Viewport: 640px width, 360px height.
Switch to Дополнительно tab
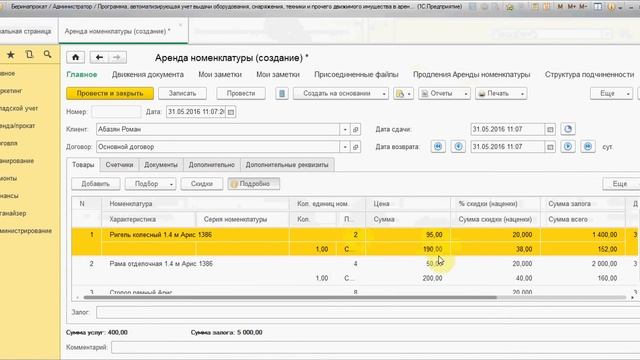click(211, 165)
